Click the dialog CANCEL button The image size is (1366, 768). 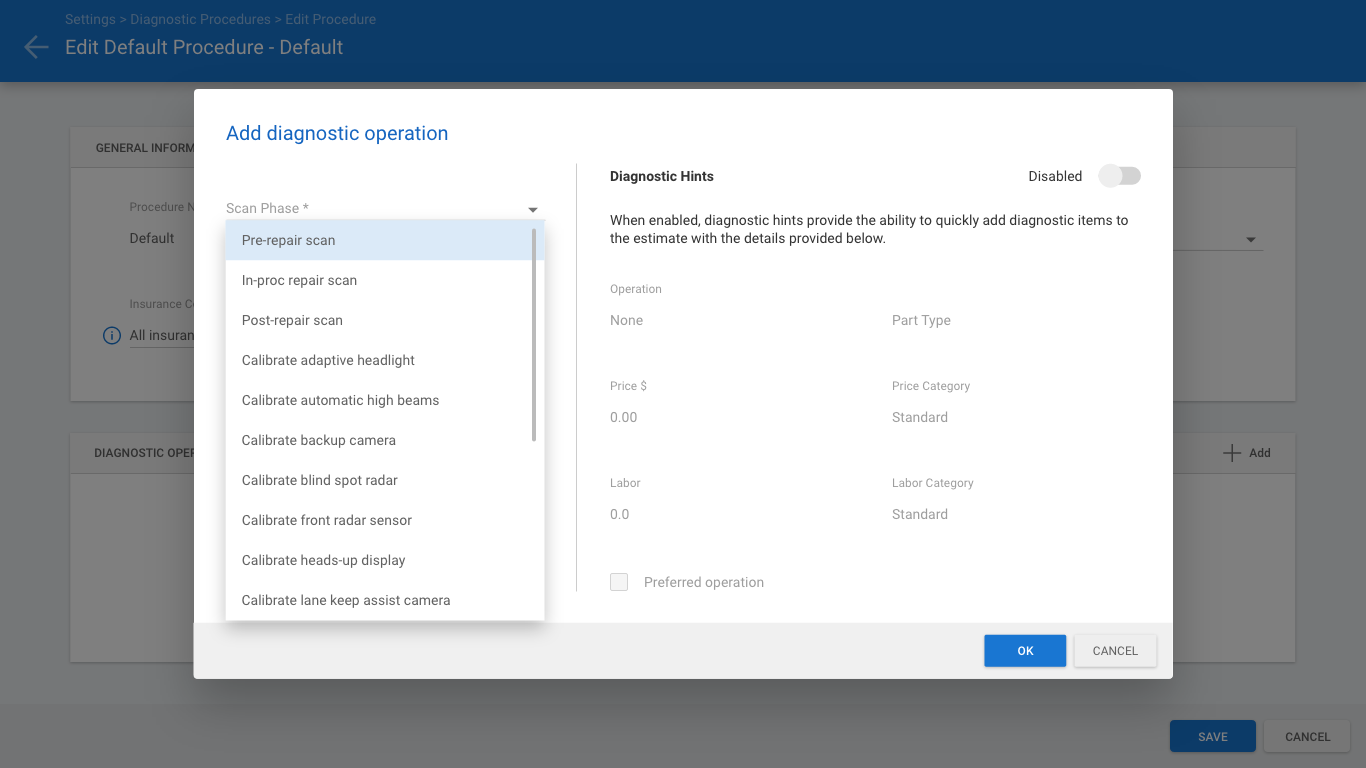(1115, 651)
